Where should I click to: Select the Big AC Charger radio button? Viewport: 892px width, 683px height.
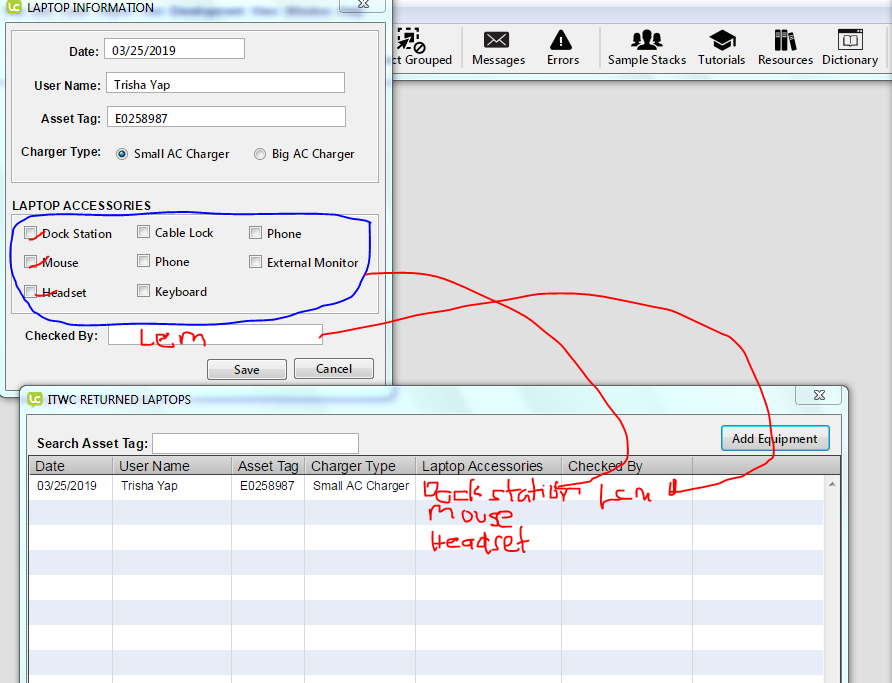click(260, 154)
